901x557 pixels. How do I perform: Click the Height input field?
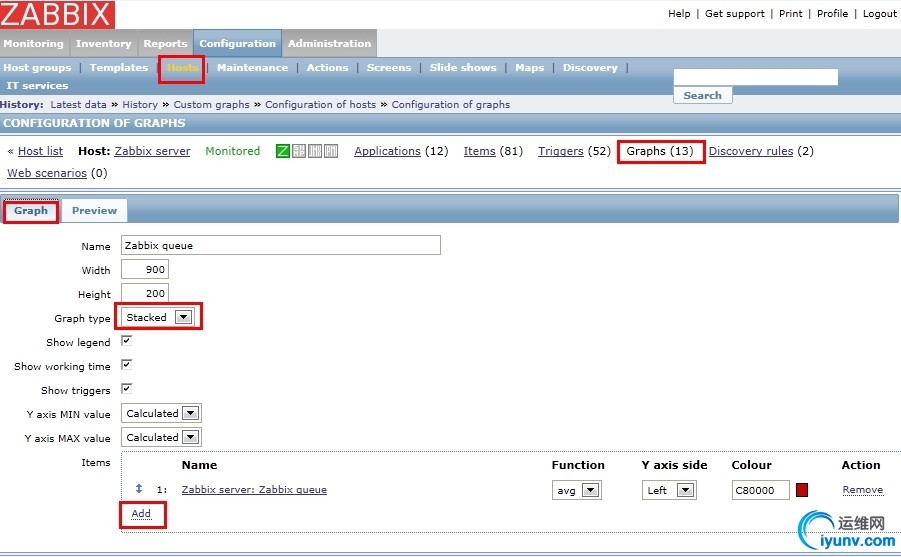coord(145,293)
